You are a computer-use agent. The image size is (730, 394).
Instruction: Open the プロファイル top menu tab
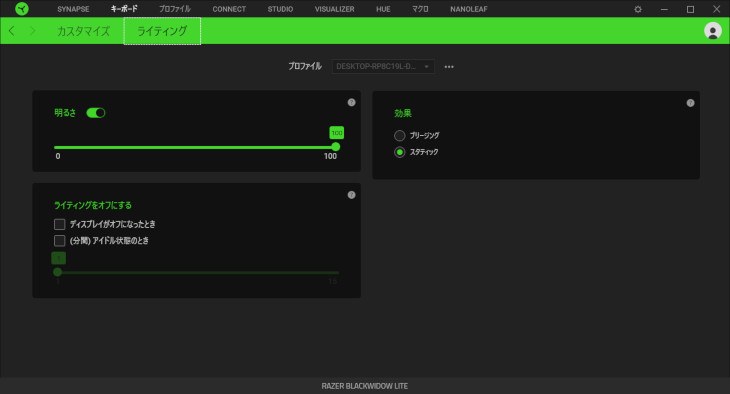pos(175,9)
